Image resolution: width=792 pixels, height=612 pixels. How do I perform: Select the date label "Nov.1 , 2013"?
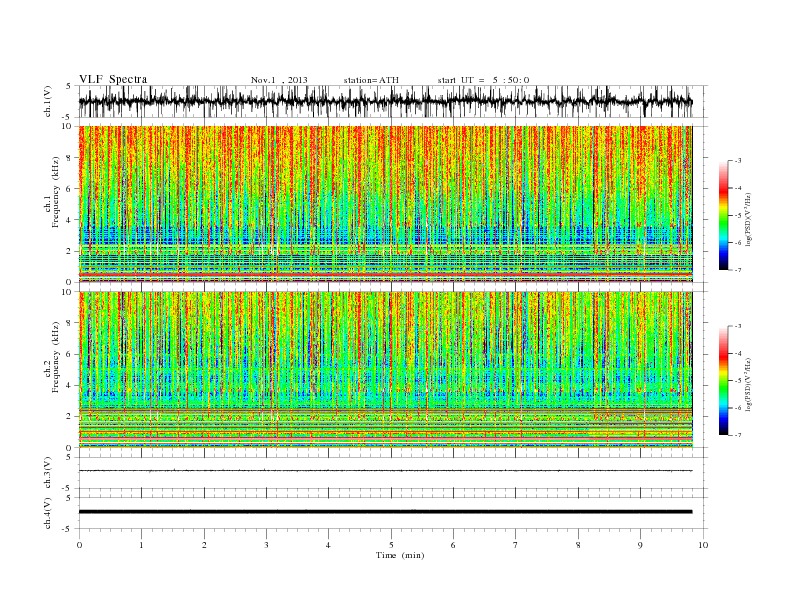click(x=279, y=80)
